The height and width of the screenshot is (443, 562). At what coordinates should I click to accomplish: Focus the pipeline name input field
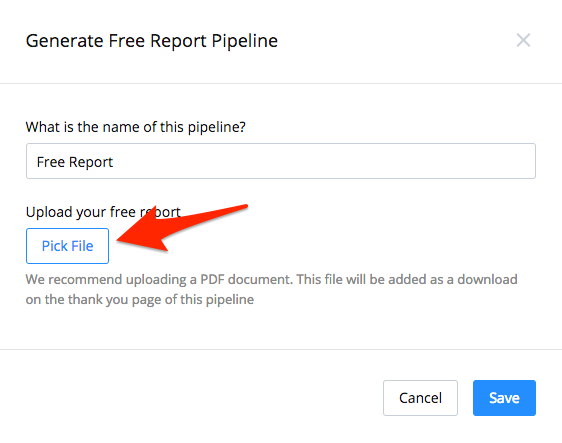281,161
